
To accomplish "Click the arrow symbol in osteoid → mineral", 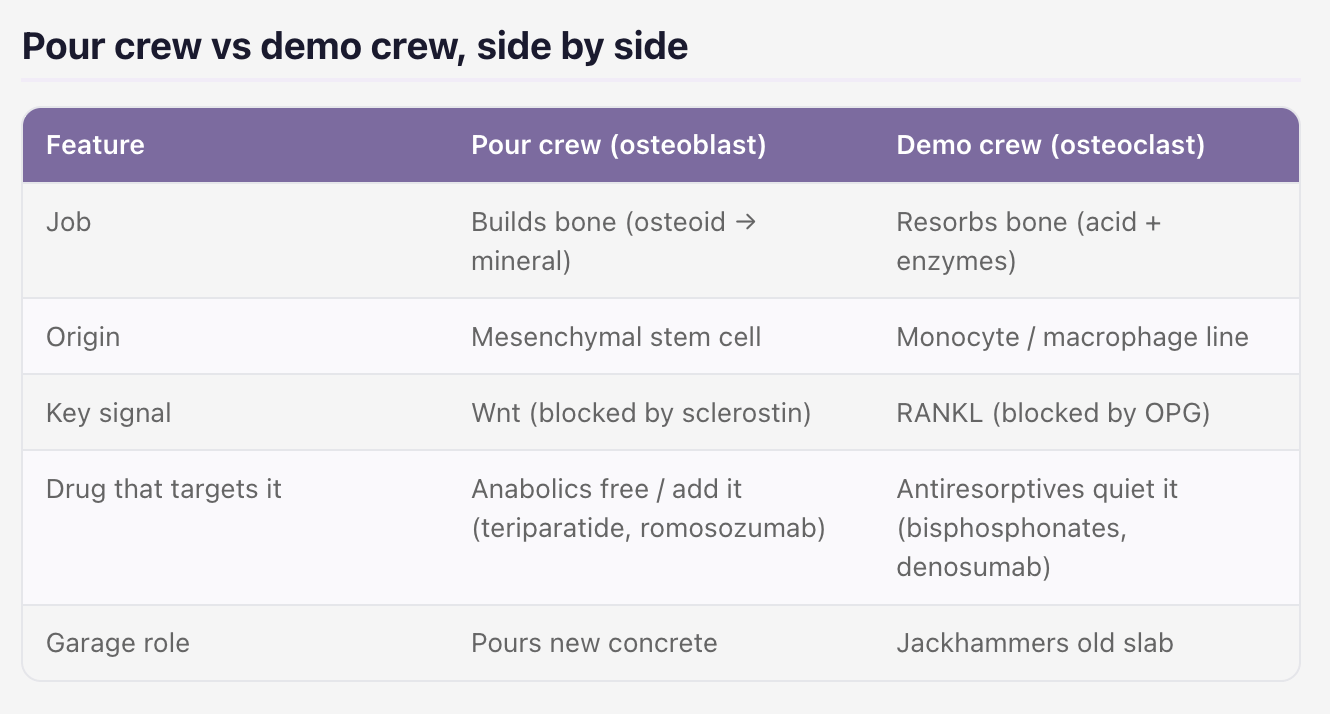I will click(x=745, y=221).
